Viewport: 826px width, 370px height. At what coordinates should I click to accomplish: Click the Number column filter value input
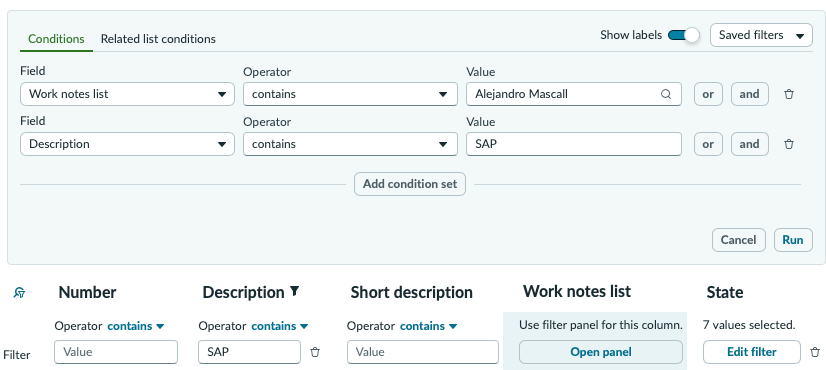(116, 352)
